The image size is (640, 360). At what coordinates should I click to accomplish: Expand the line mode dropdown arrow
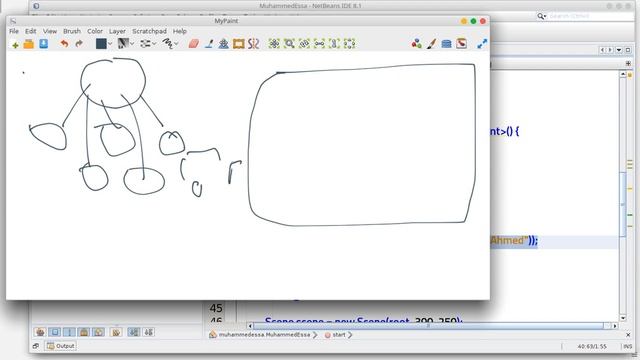[x=176, y=44]
